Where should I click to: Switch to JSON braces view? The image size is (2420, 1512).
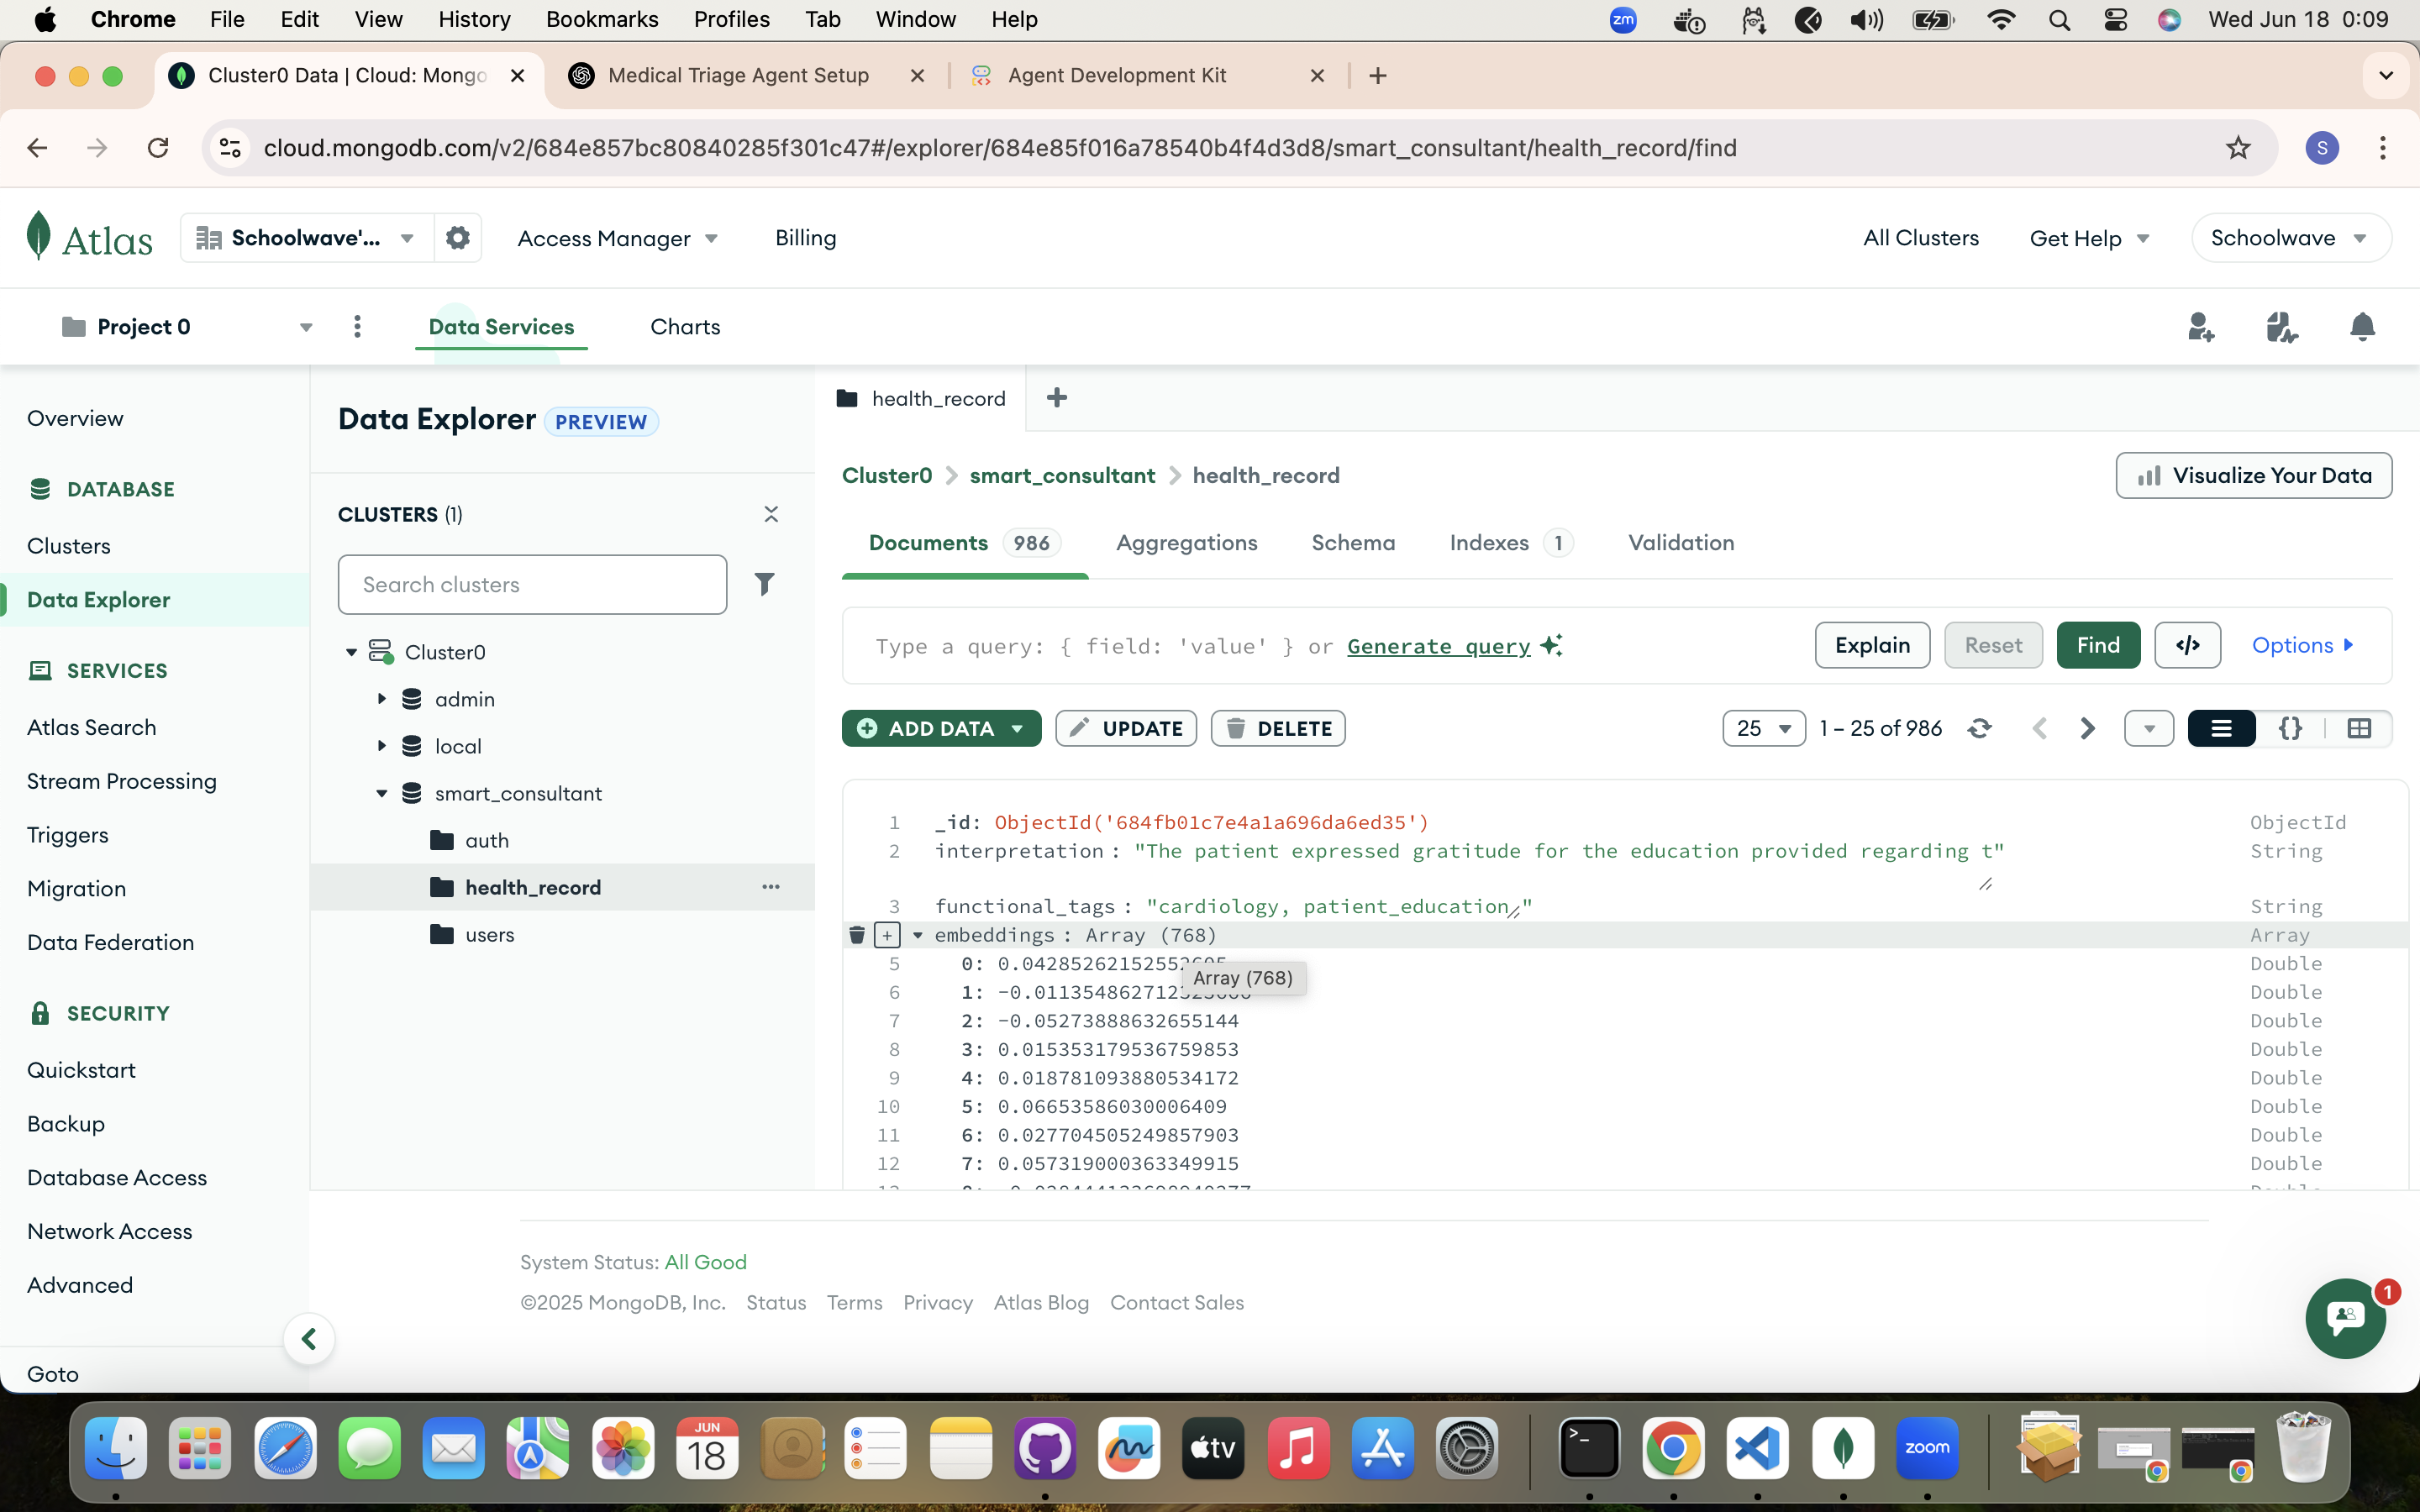[2290, 728]
